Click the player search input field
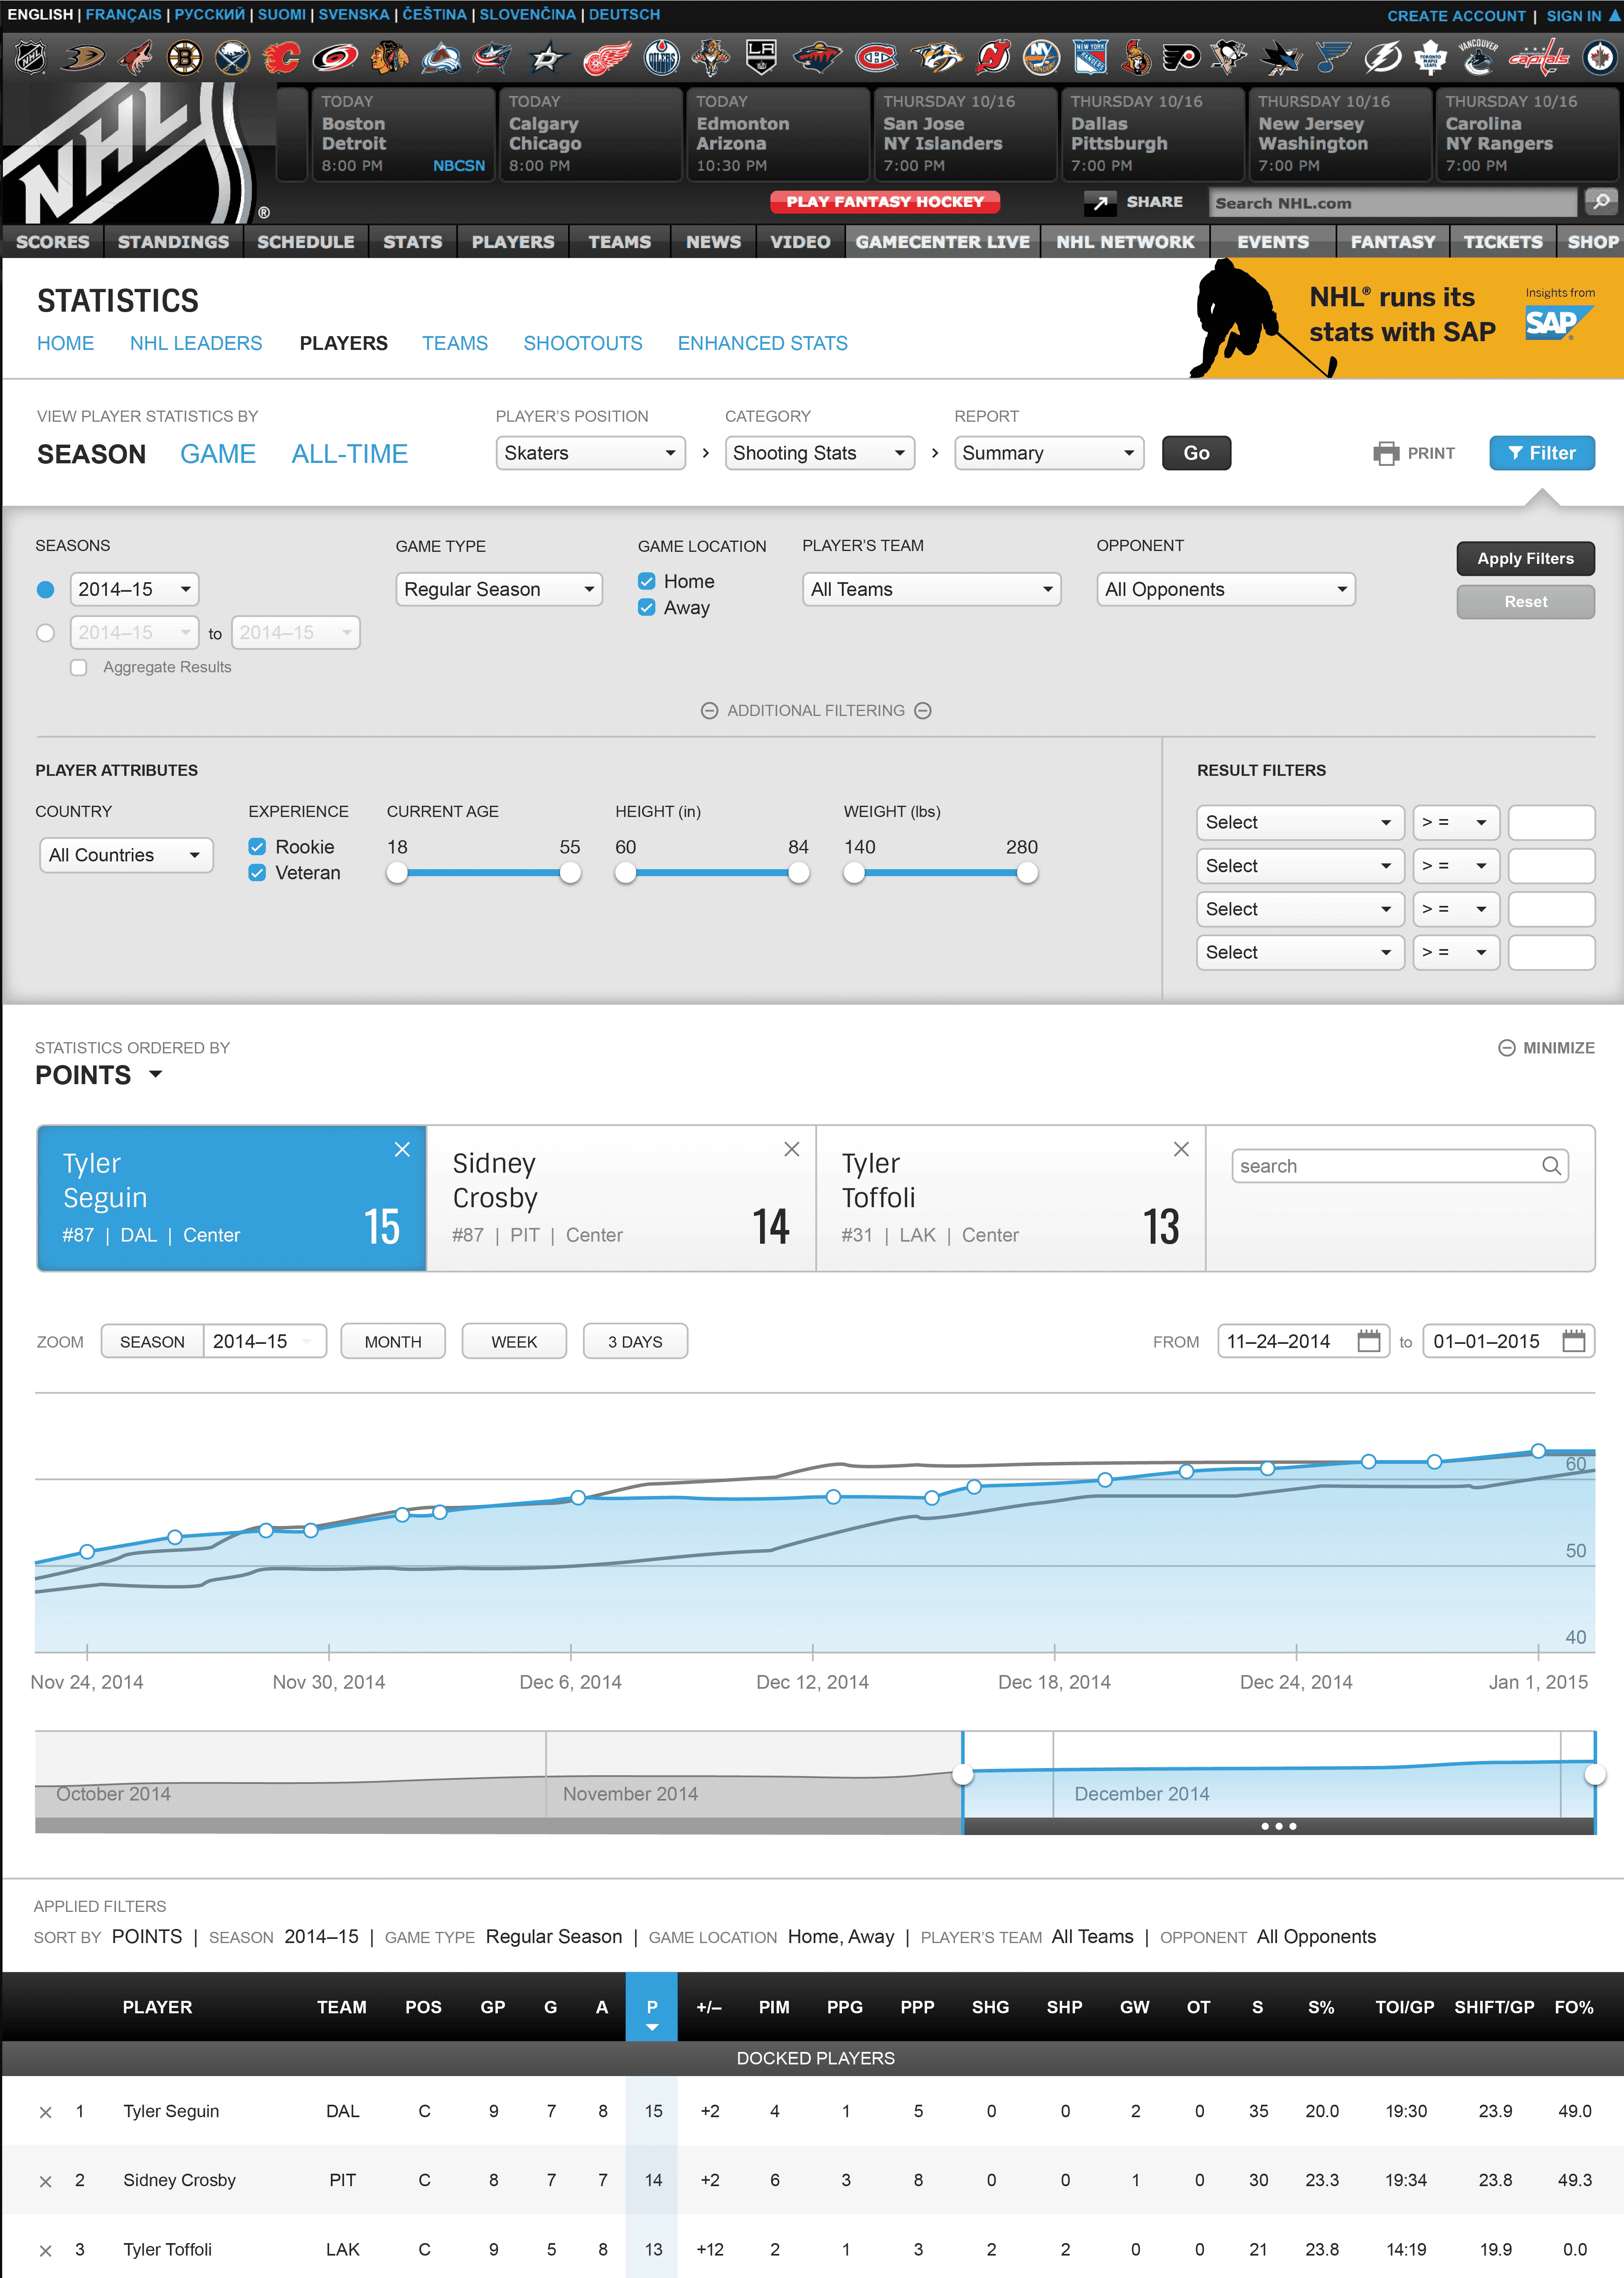Screen dimensions: 1624x2278 point(1399,1166)
